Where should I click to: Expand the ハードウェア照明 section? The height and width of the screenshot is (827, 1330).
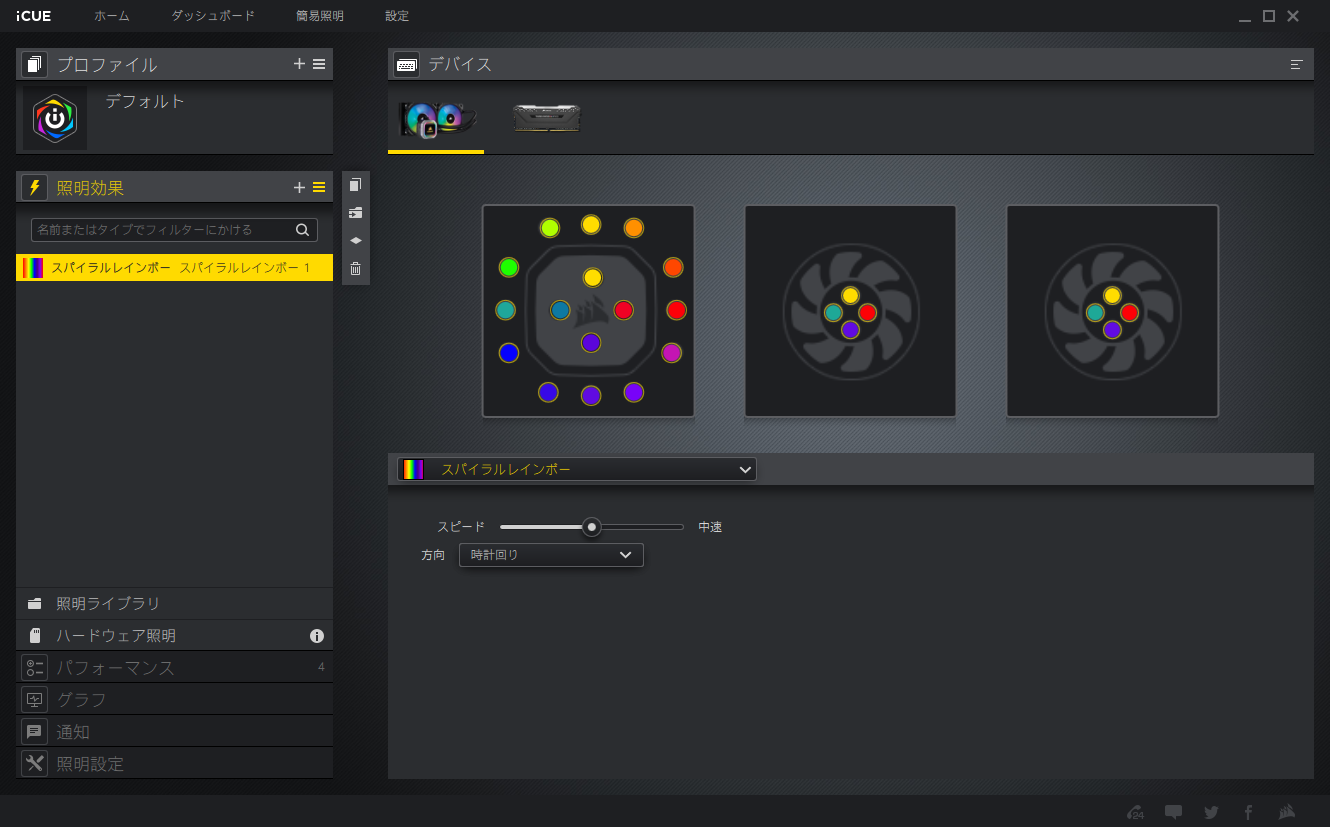point(174,636)
